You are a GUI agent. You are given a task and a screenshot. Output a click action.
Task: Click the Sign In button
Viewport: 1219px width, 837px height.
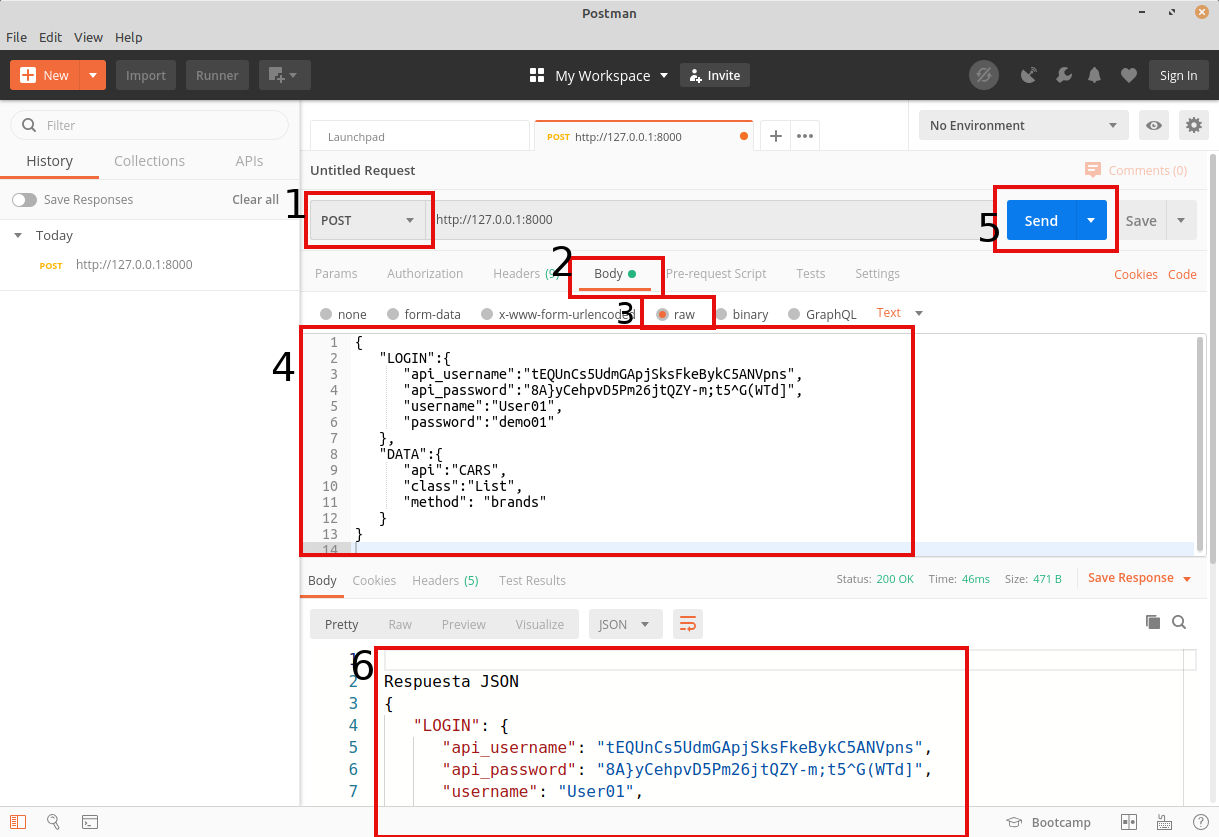(1179, 75)
